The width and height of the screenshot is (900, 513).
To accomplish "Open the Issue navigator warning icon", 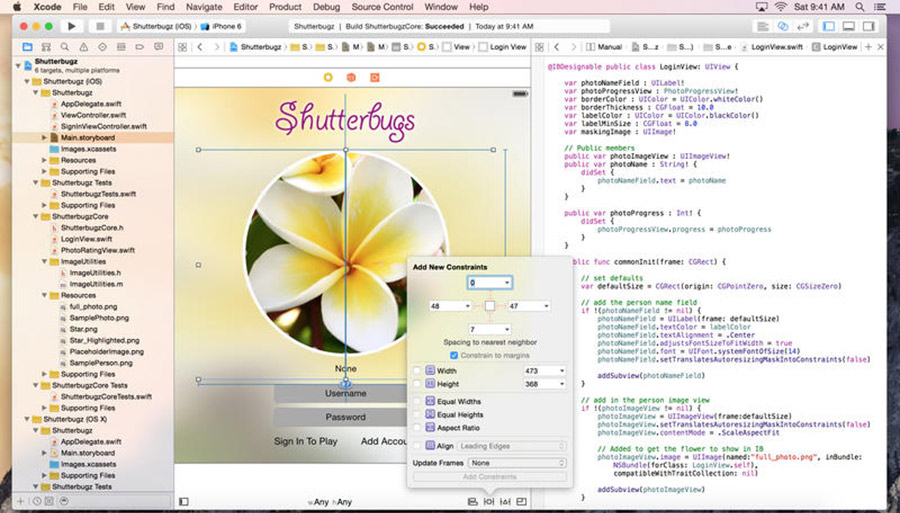I will pyautogui.click(x=84, y=47).
